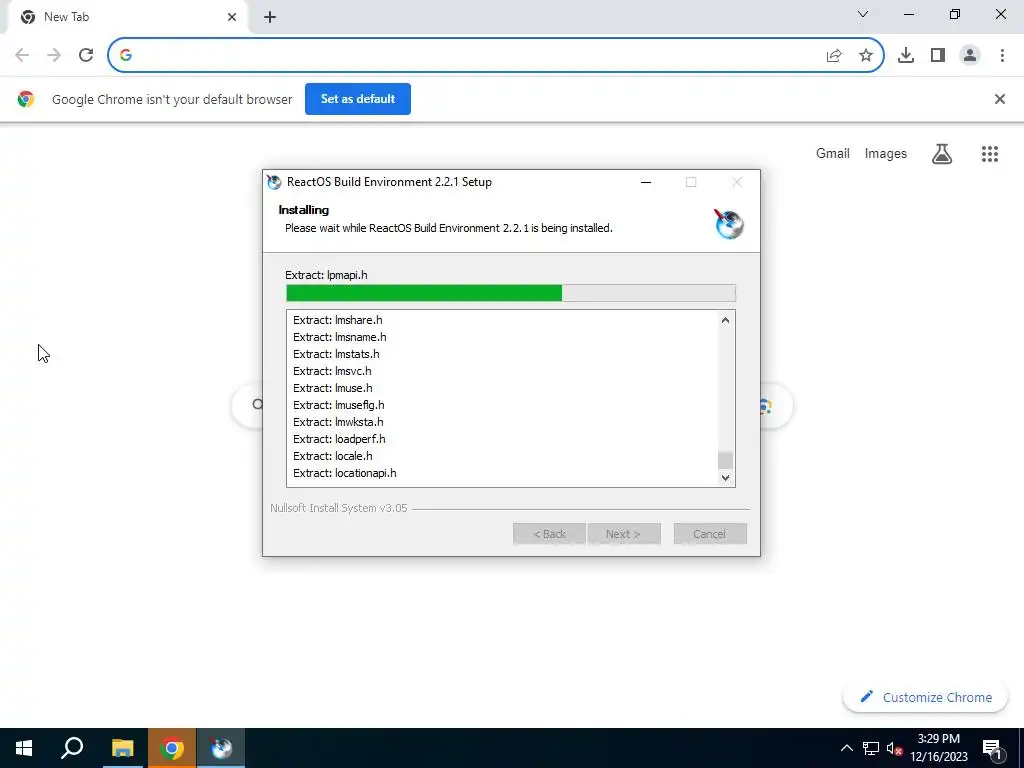Reload the page in Chrome

pos(86,55)
